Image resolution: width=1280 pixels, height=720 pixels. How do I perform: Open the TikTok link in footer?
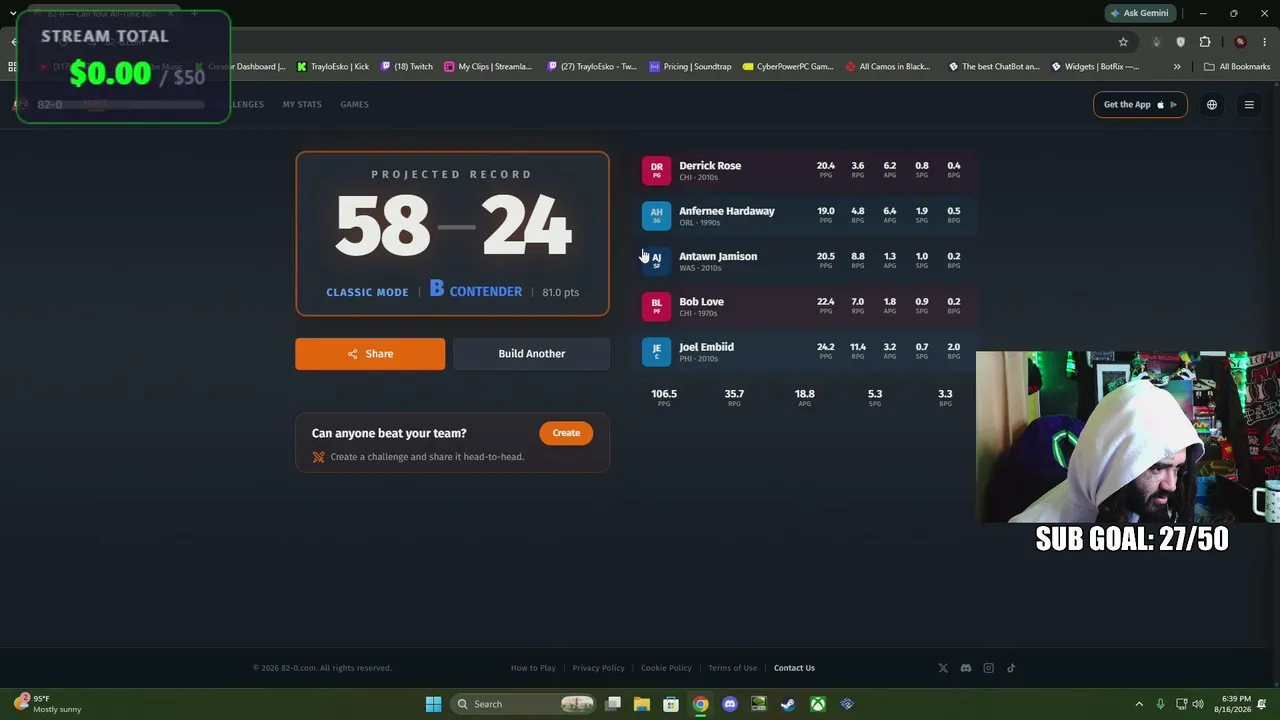pos(1011,668)
